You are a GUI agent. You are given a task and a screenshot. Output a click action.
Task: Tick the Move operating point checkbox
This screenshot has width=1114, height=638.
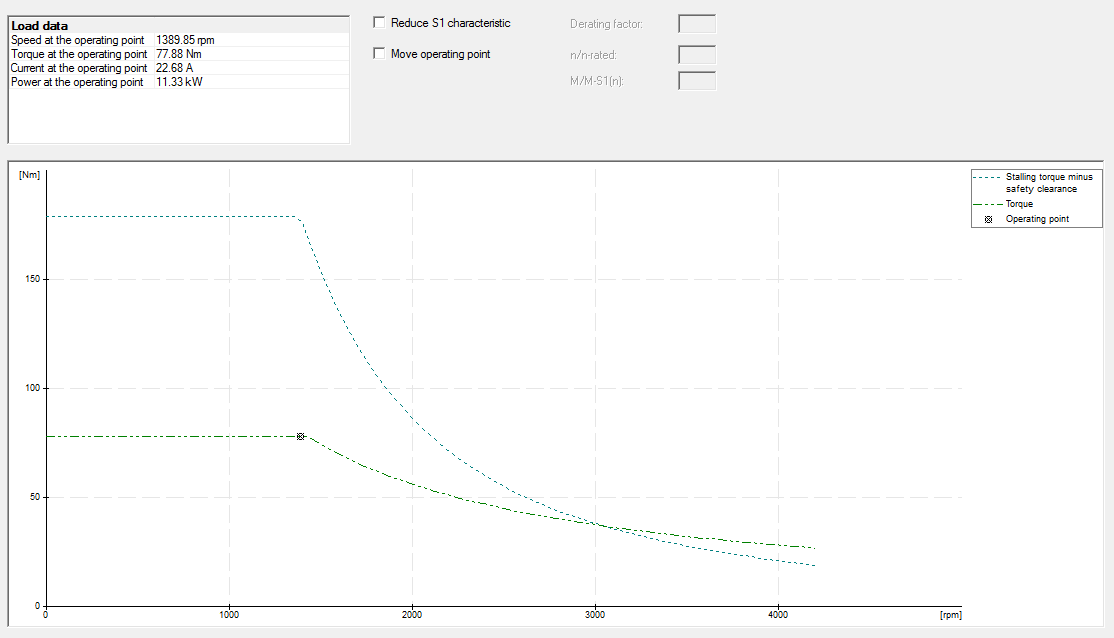pyautogui.click(x=379, y=54)
